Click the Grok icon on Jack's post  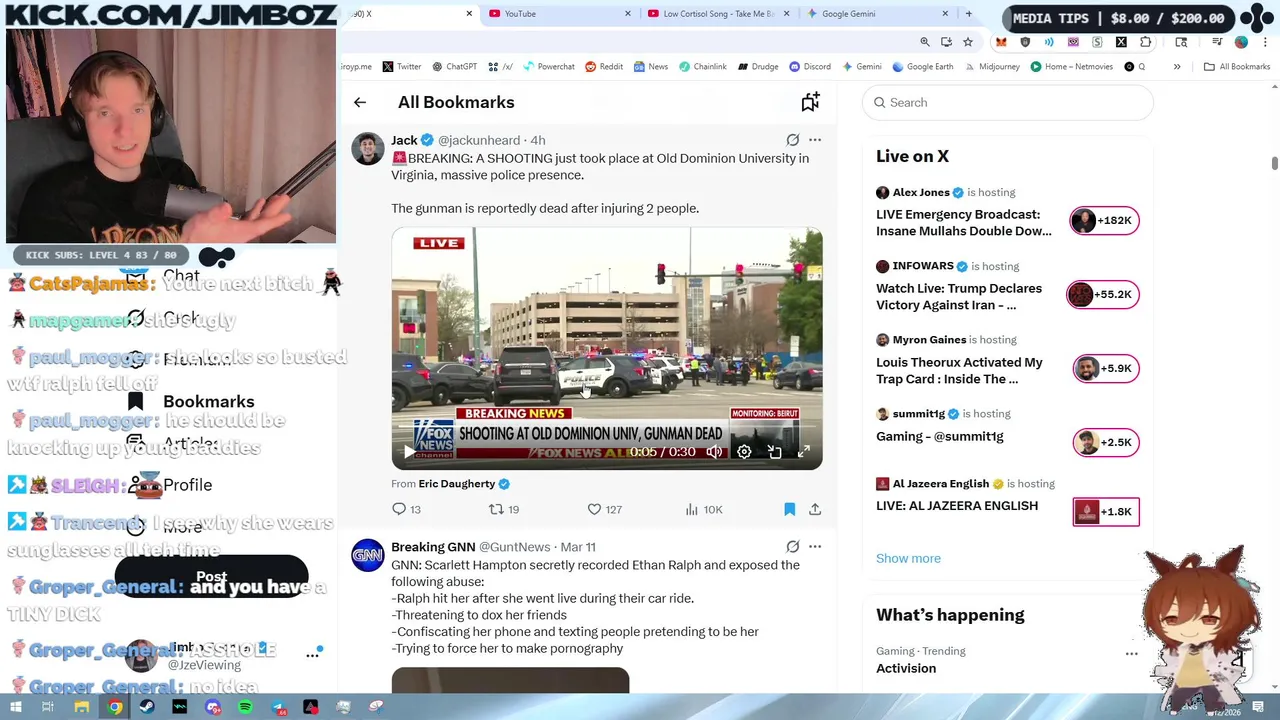click(792, 140)
